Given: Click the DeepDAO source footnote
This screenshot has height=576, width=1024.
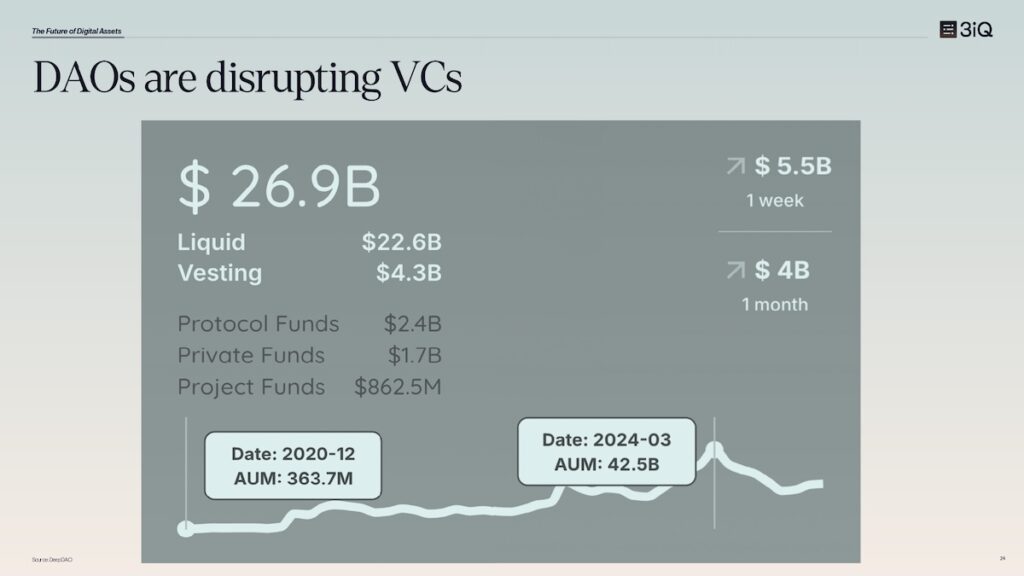Looking at the screenshot, I should [52, 560].
